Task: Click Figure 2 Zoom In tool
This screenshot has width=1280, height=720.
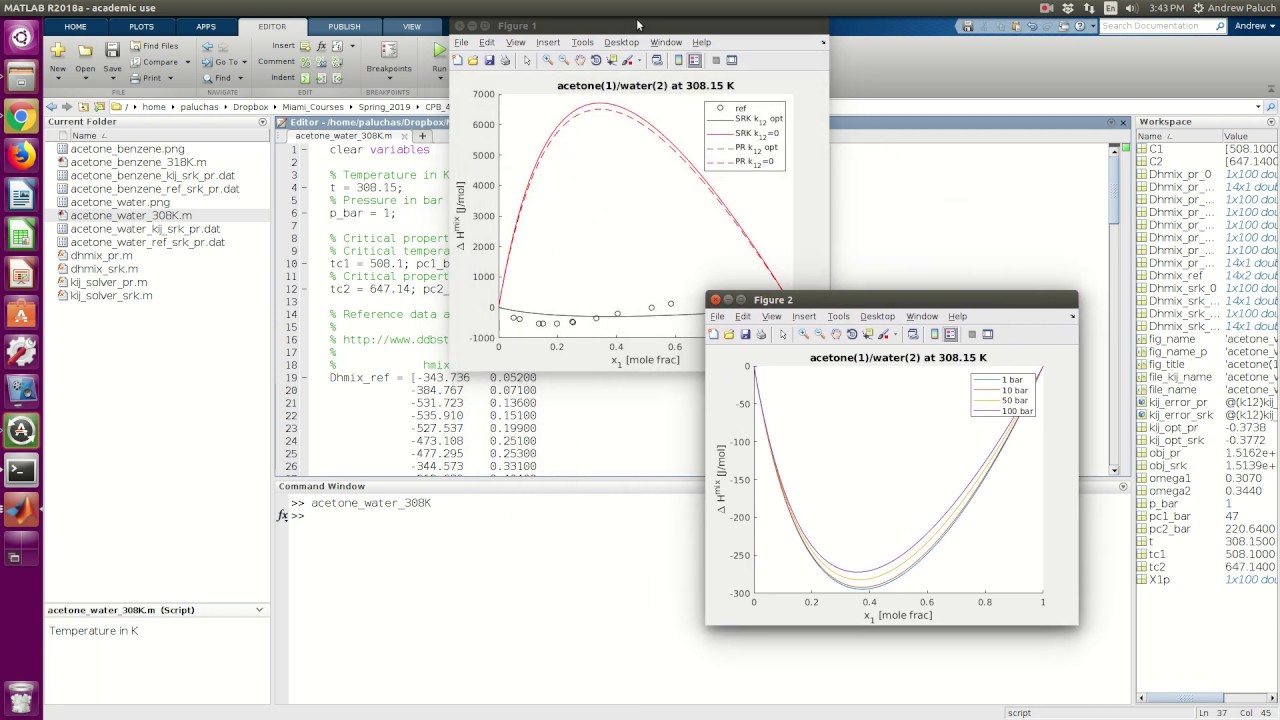Action: [x=803, y=334]
